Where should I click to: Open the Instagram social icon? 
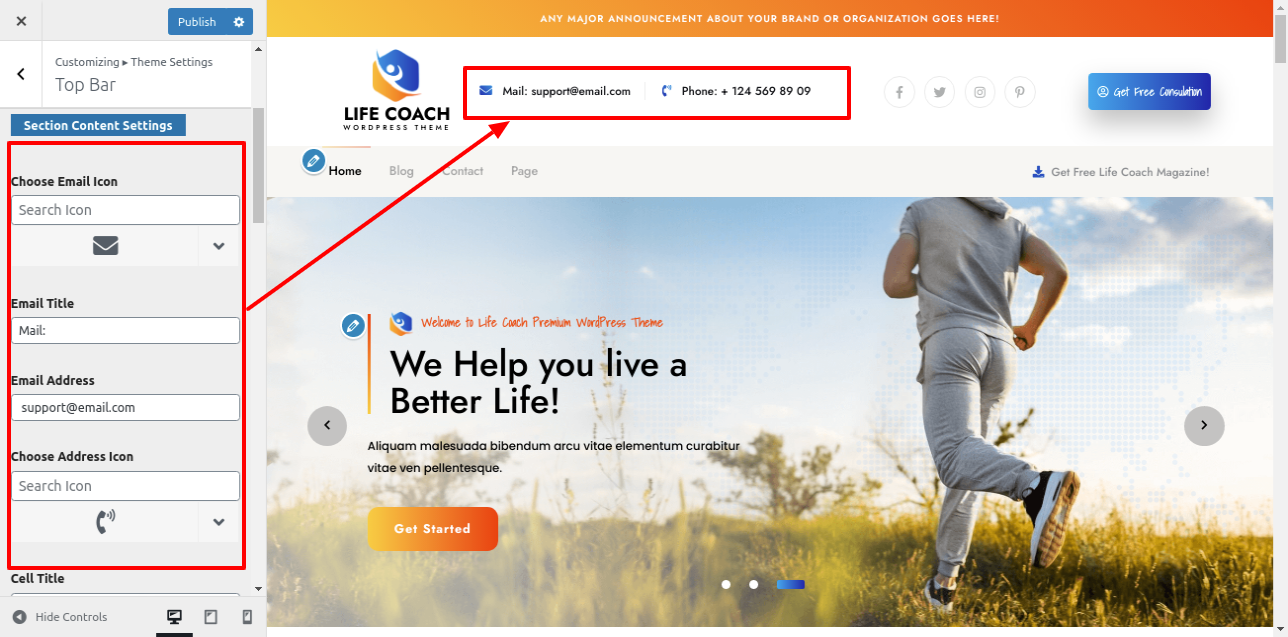click(x=980, y=92)
